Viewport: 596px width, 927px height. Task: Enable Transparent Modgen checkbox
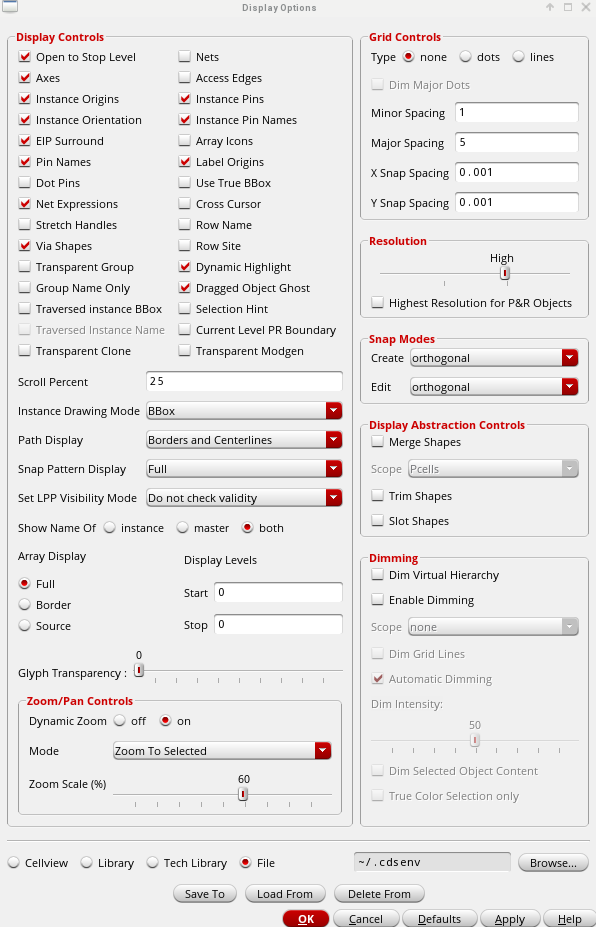pyautogui.click(x=184, y=351)
